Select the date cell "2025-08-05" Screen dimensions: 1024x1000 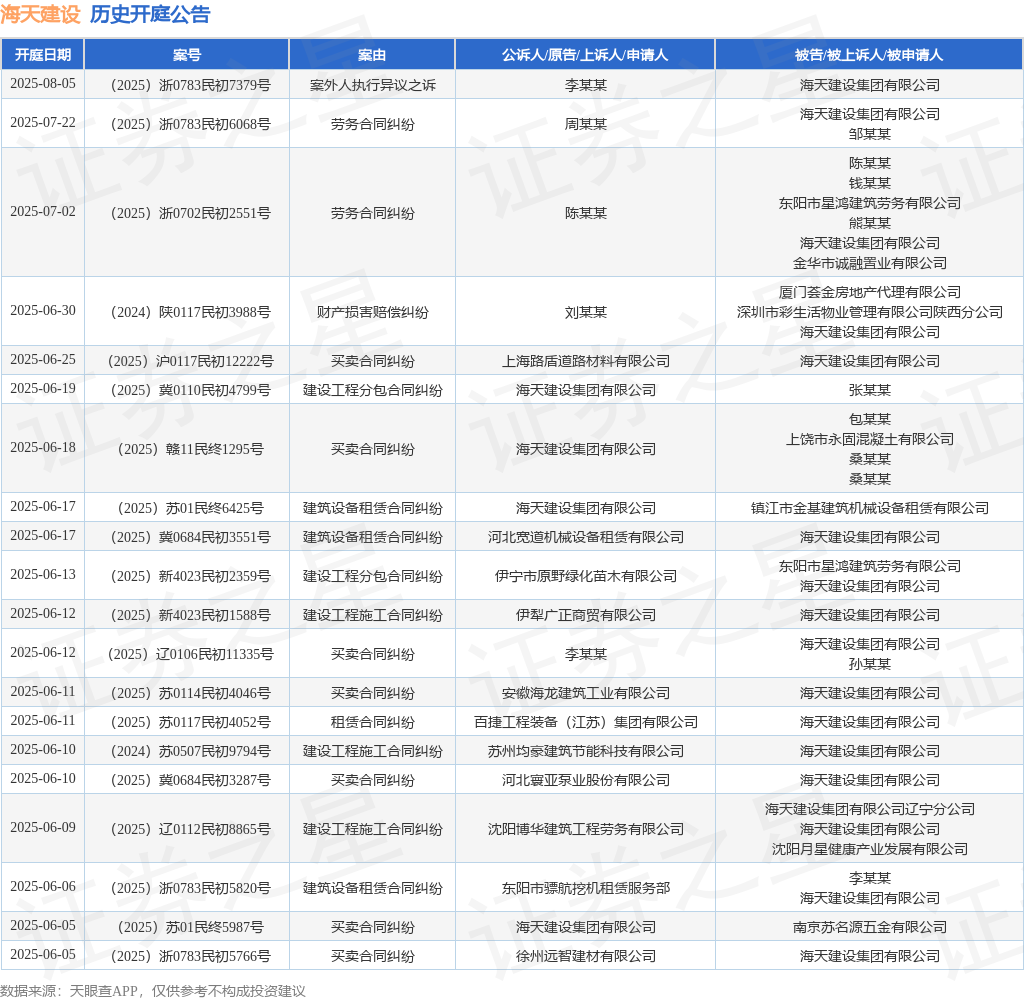(x=42, y=84)
